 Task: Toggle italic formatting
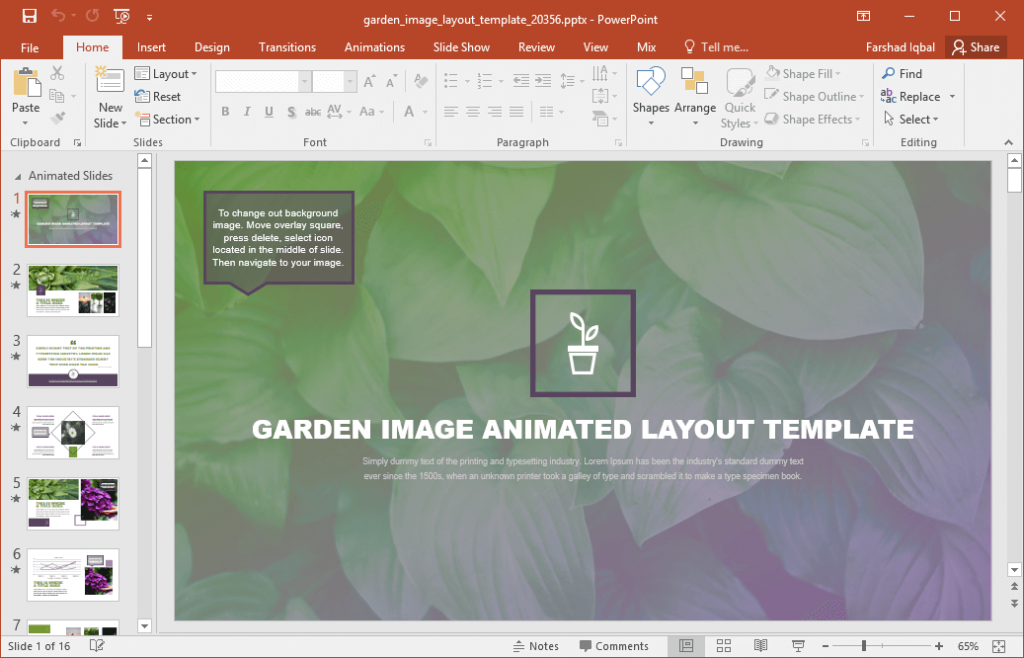[x=246, y=111]
